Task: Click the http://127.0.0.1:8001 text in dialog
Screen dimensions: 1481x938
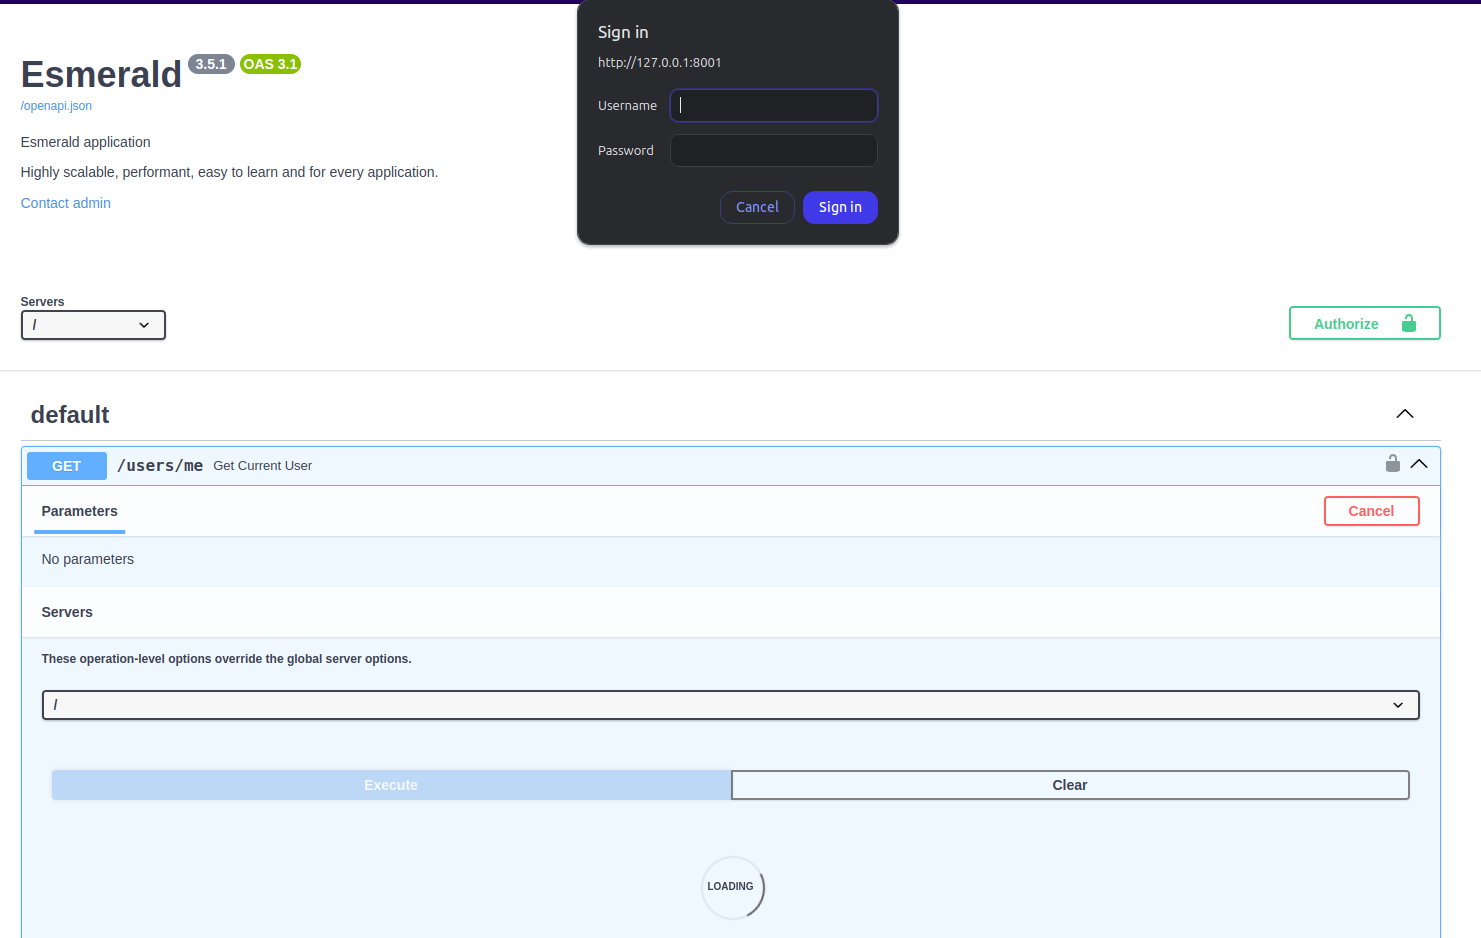Action: click(x=660, y=62)
